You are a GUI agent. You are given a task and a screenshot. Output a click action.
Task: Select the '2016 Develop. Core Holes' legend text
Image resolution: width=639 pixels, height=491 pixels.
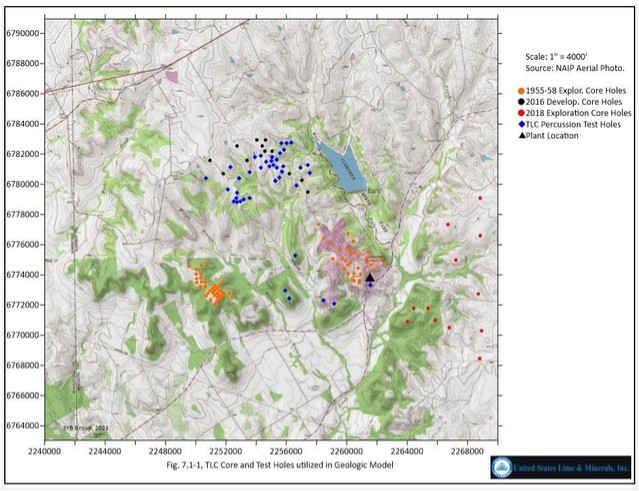point(575,102)
